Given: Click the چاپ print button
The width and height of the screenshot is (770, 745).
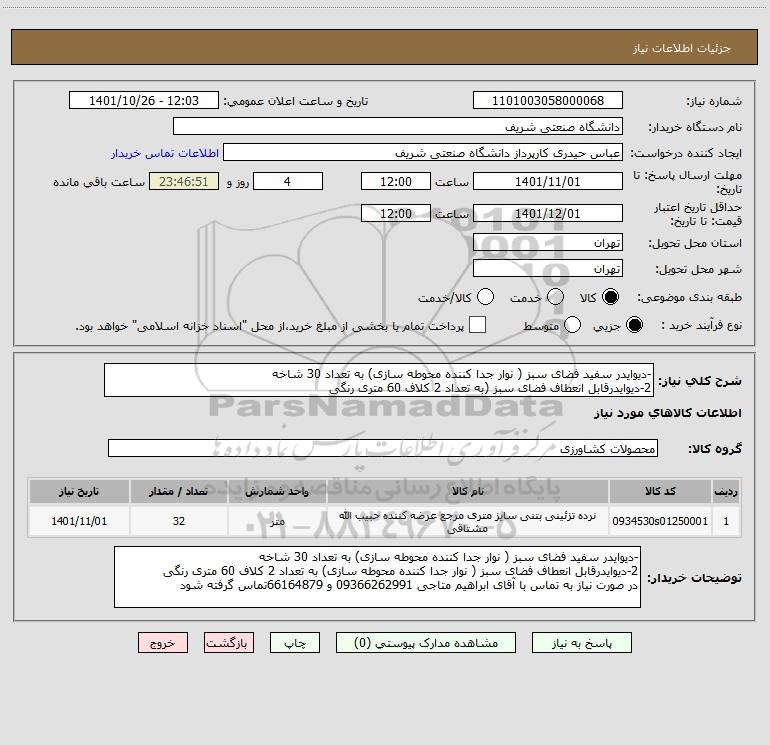Looking at the screenshot, I should click(x=295, y=642).
